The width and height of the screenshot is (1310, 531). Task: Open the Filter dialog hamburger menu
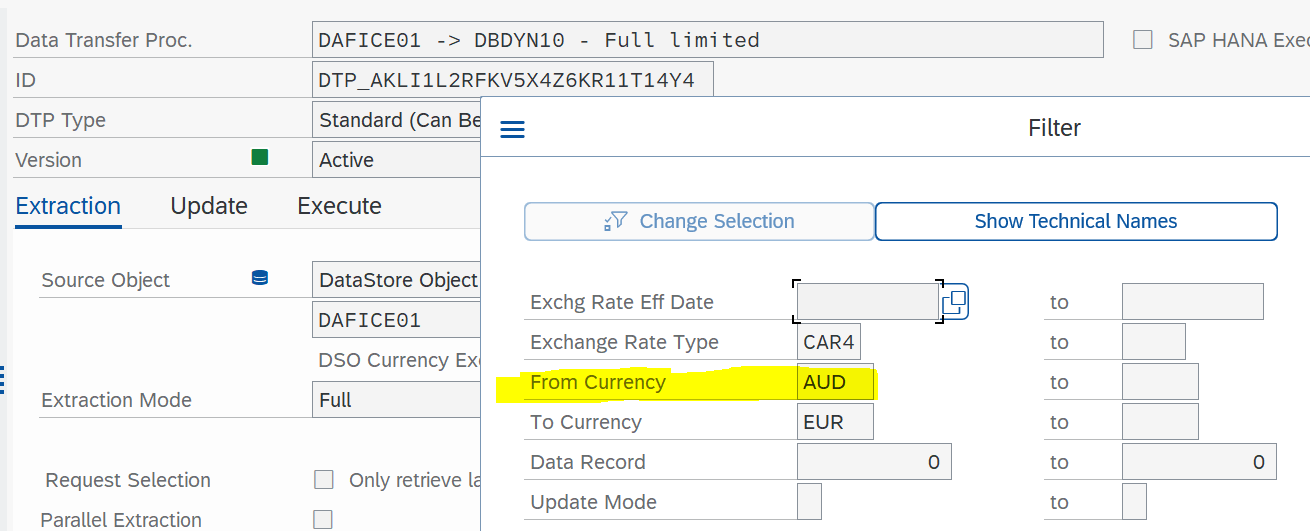[512, 130]
